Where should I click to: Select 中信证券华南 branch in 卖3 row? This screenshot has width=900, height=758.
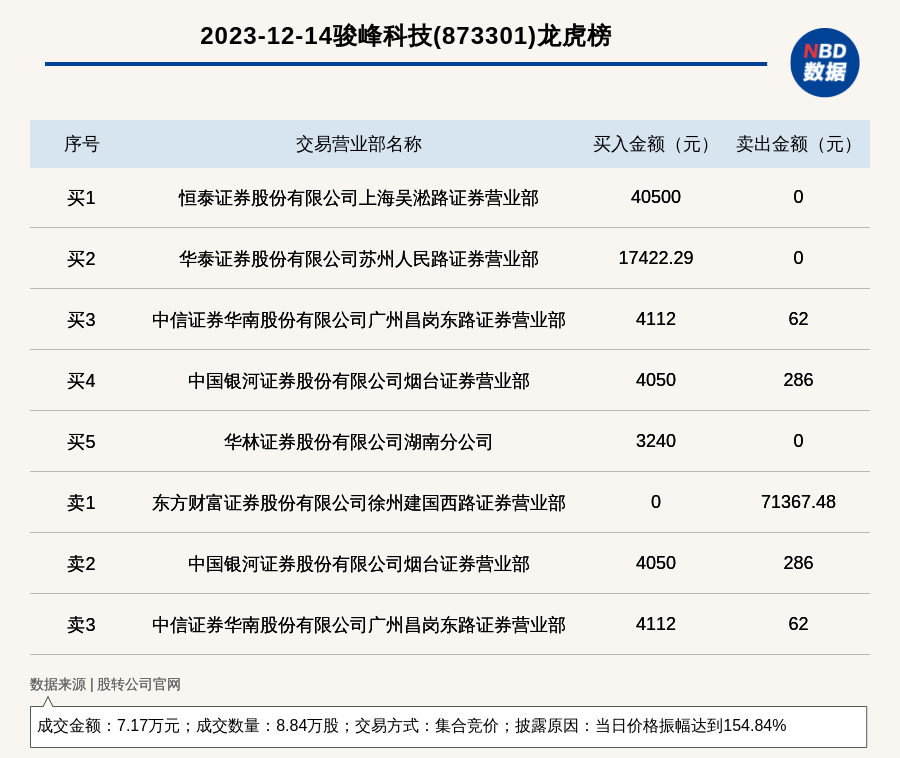[x=358, y=625]
